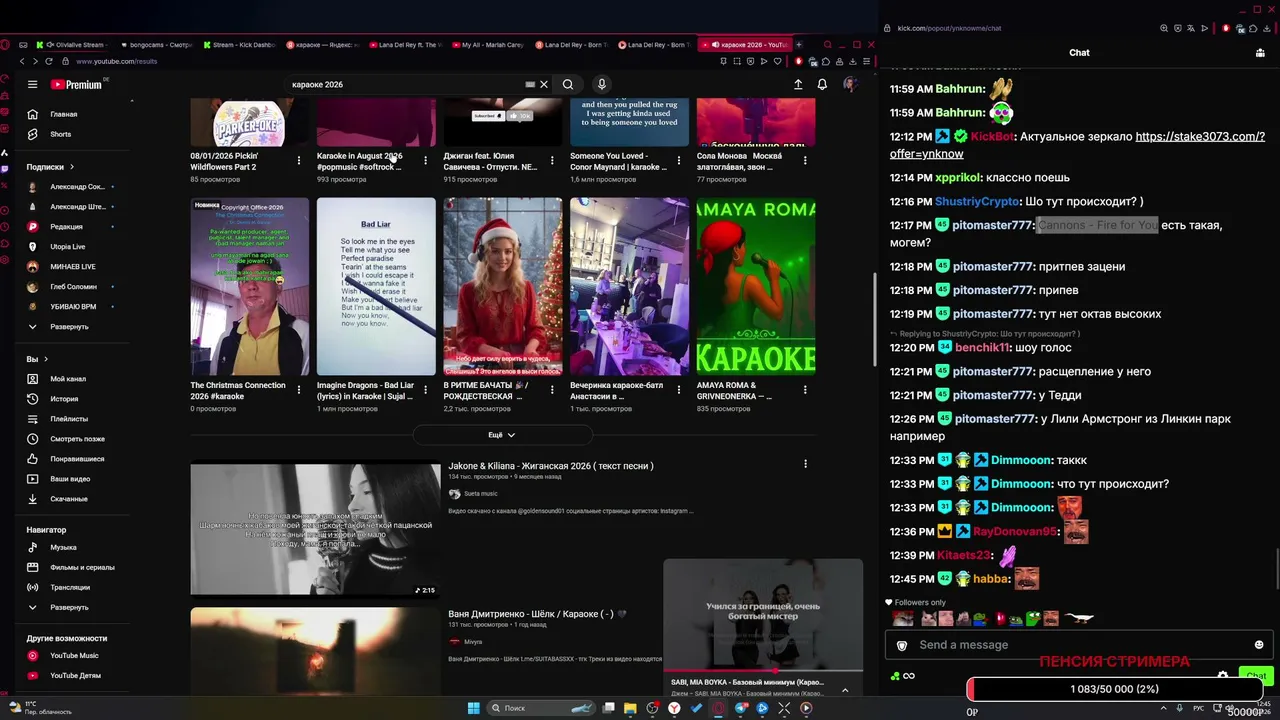Image resolution: width=1280 pixels, height=720 pixels.
Task: Open File Explorer from the taskbar
Action: [x=630, y=708]
